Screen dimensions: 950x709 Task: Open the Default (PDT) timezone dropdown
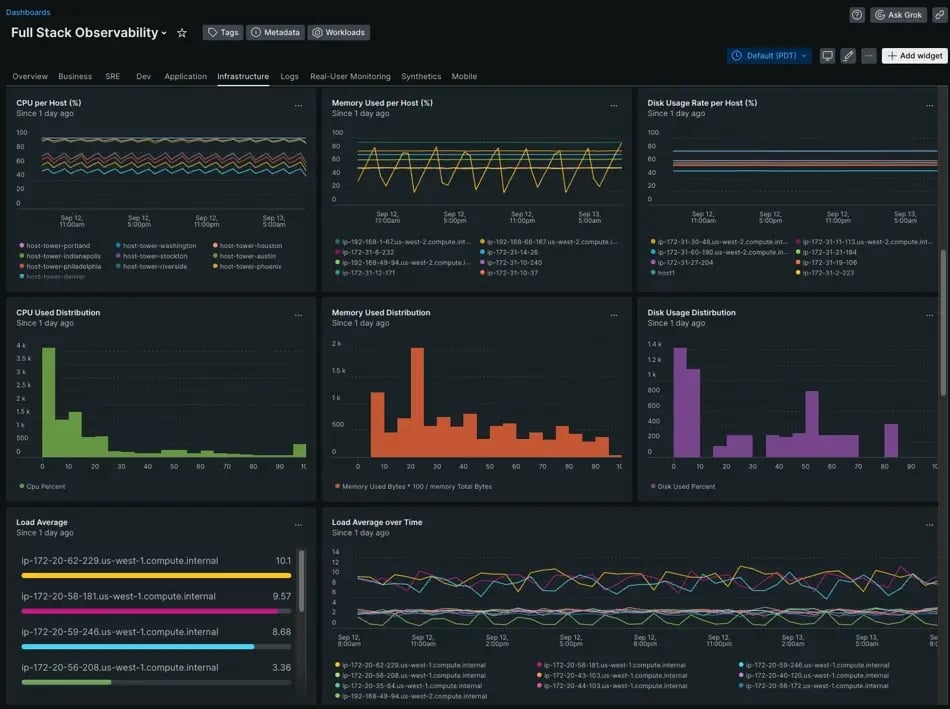767,54
